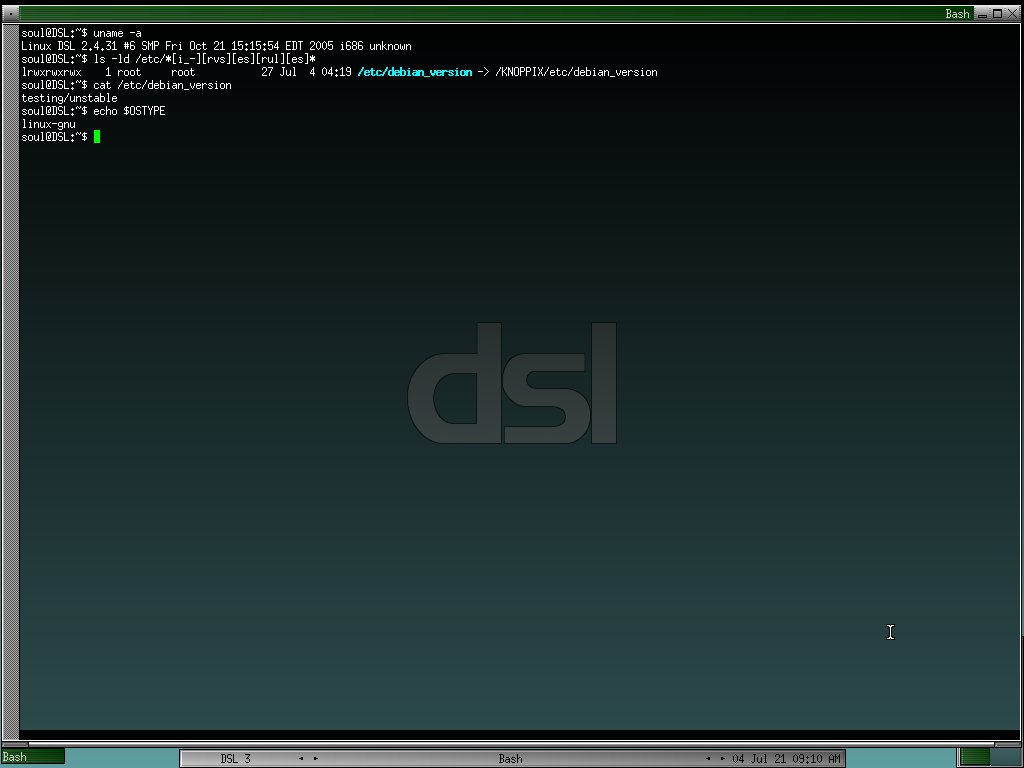Click the cyan /etc/debian_version symlink name
This screenshot has height=768, width=1024.
pos(415,72)
